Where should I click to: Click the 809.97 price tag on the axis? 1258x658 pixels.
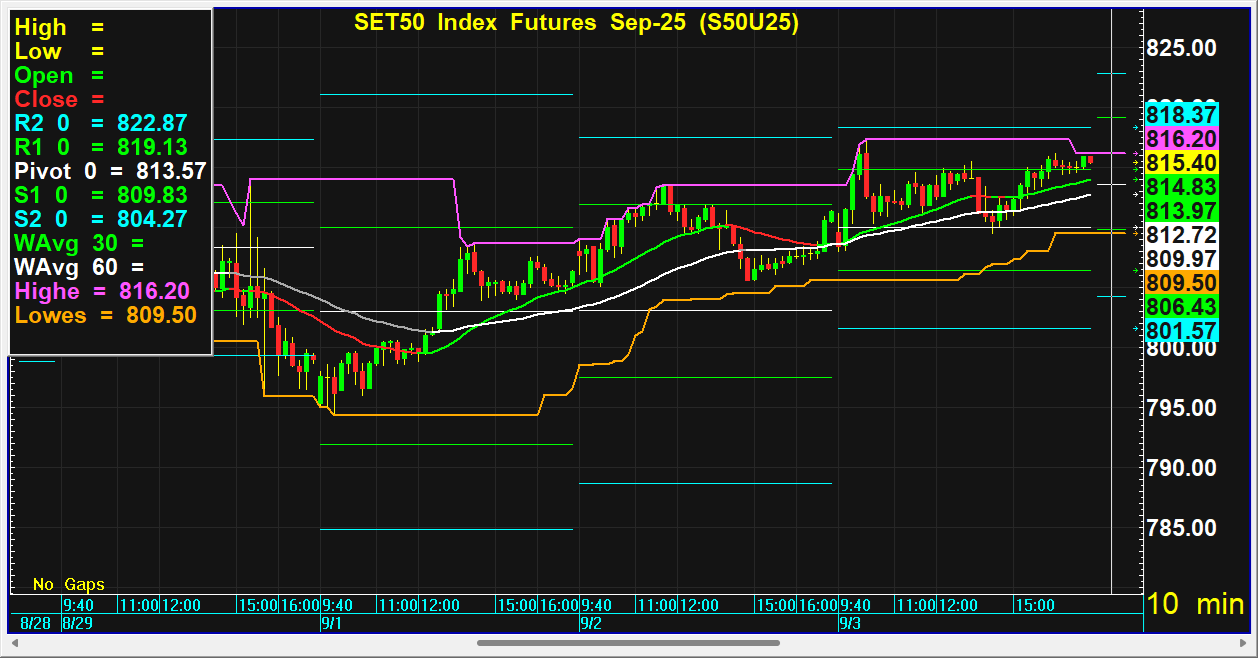click(x=1182, y=259)
